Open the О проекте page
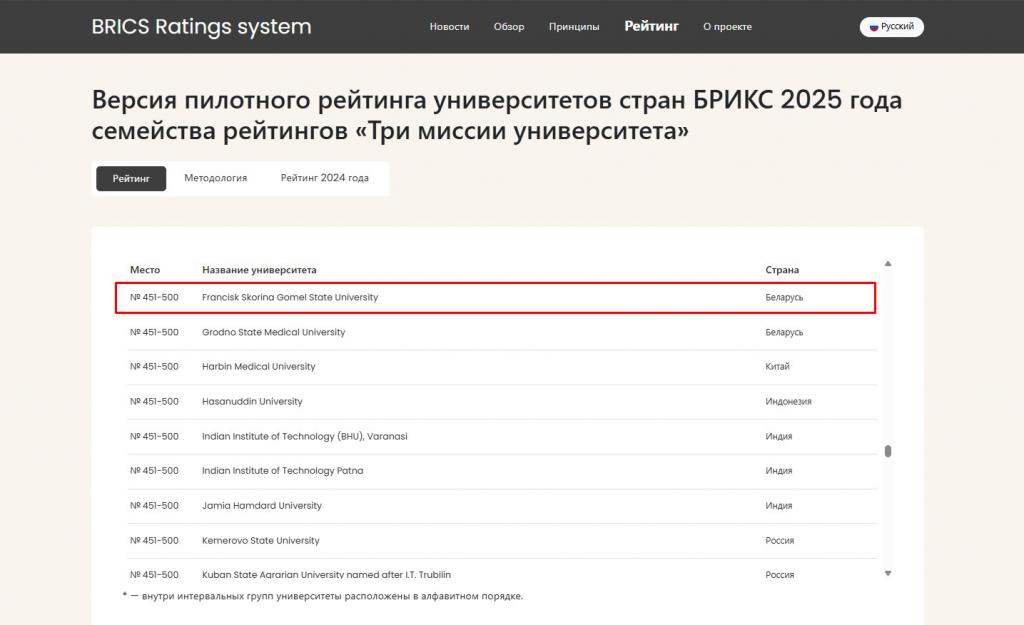The height and width of the screenshot is (625, 1024). coord(727,27)
